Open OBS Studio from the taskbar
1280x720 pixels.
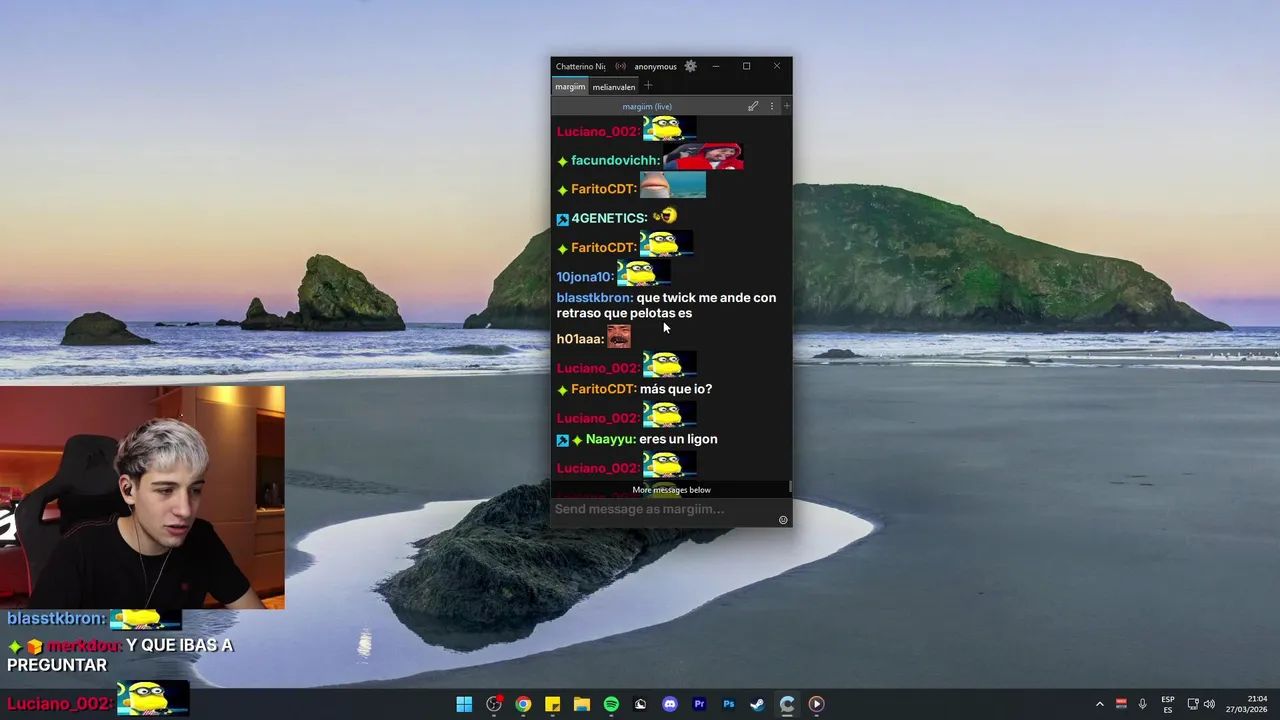[x=494, y=704]
